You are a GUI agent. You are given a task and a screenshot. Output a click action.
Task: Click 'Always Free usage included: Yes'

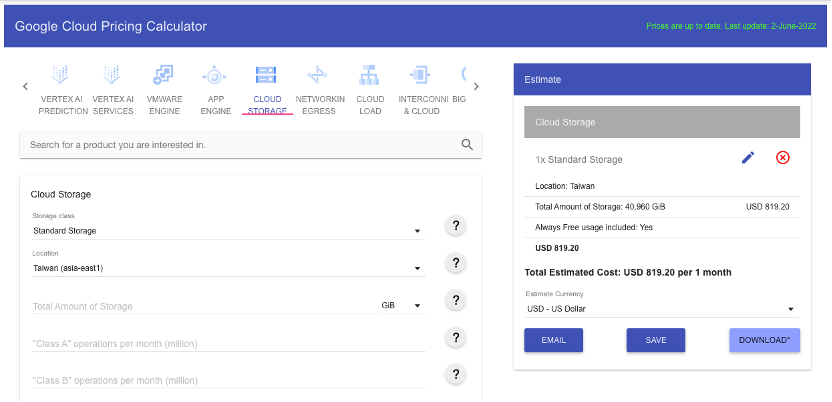pyautogui.click(x=594, y=228)
